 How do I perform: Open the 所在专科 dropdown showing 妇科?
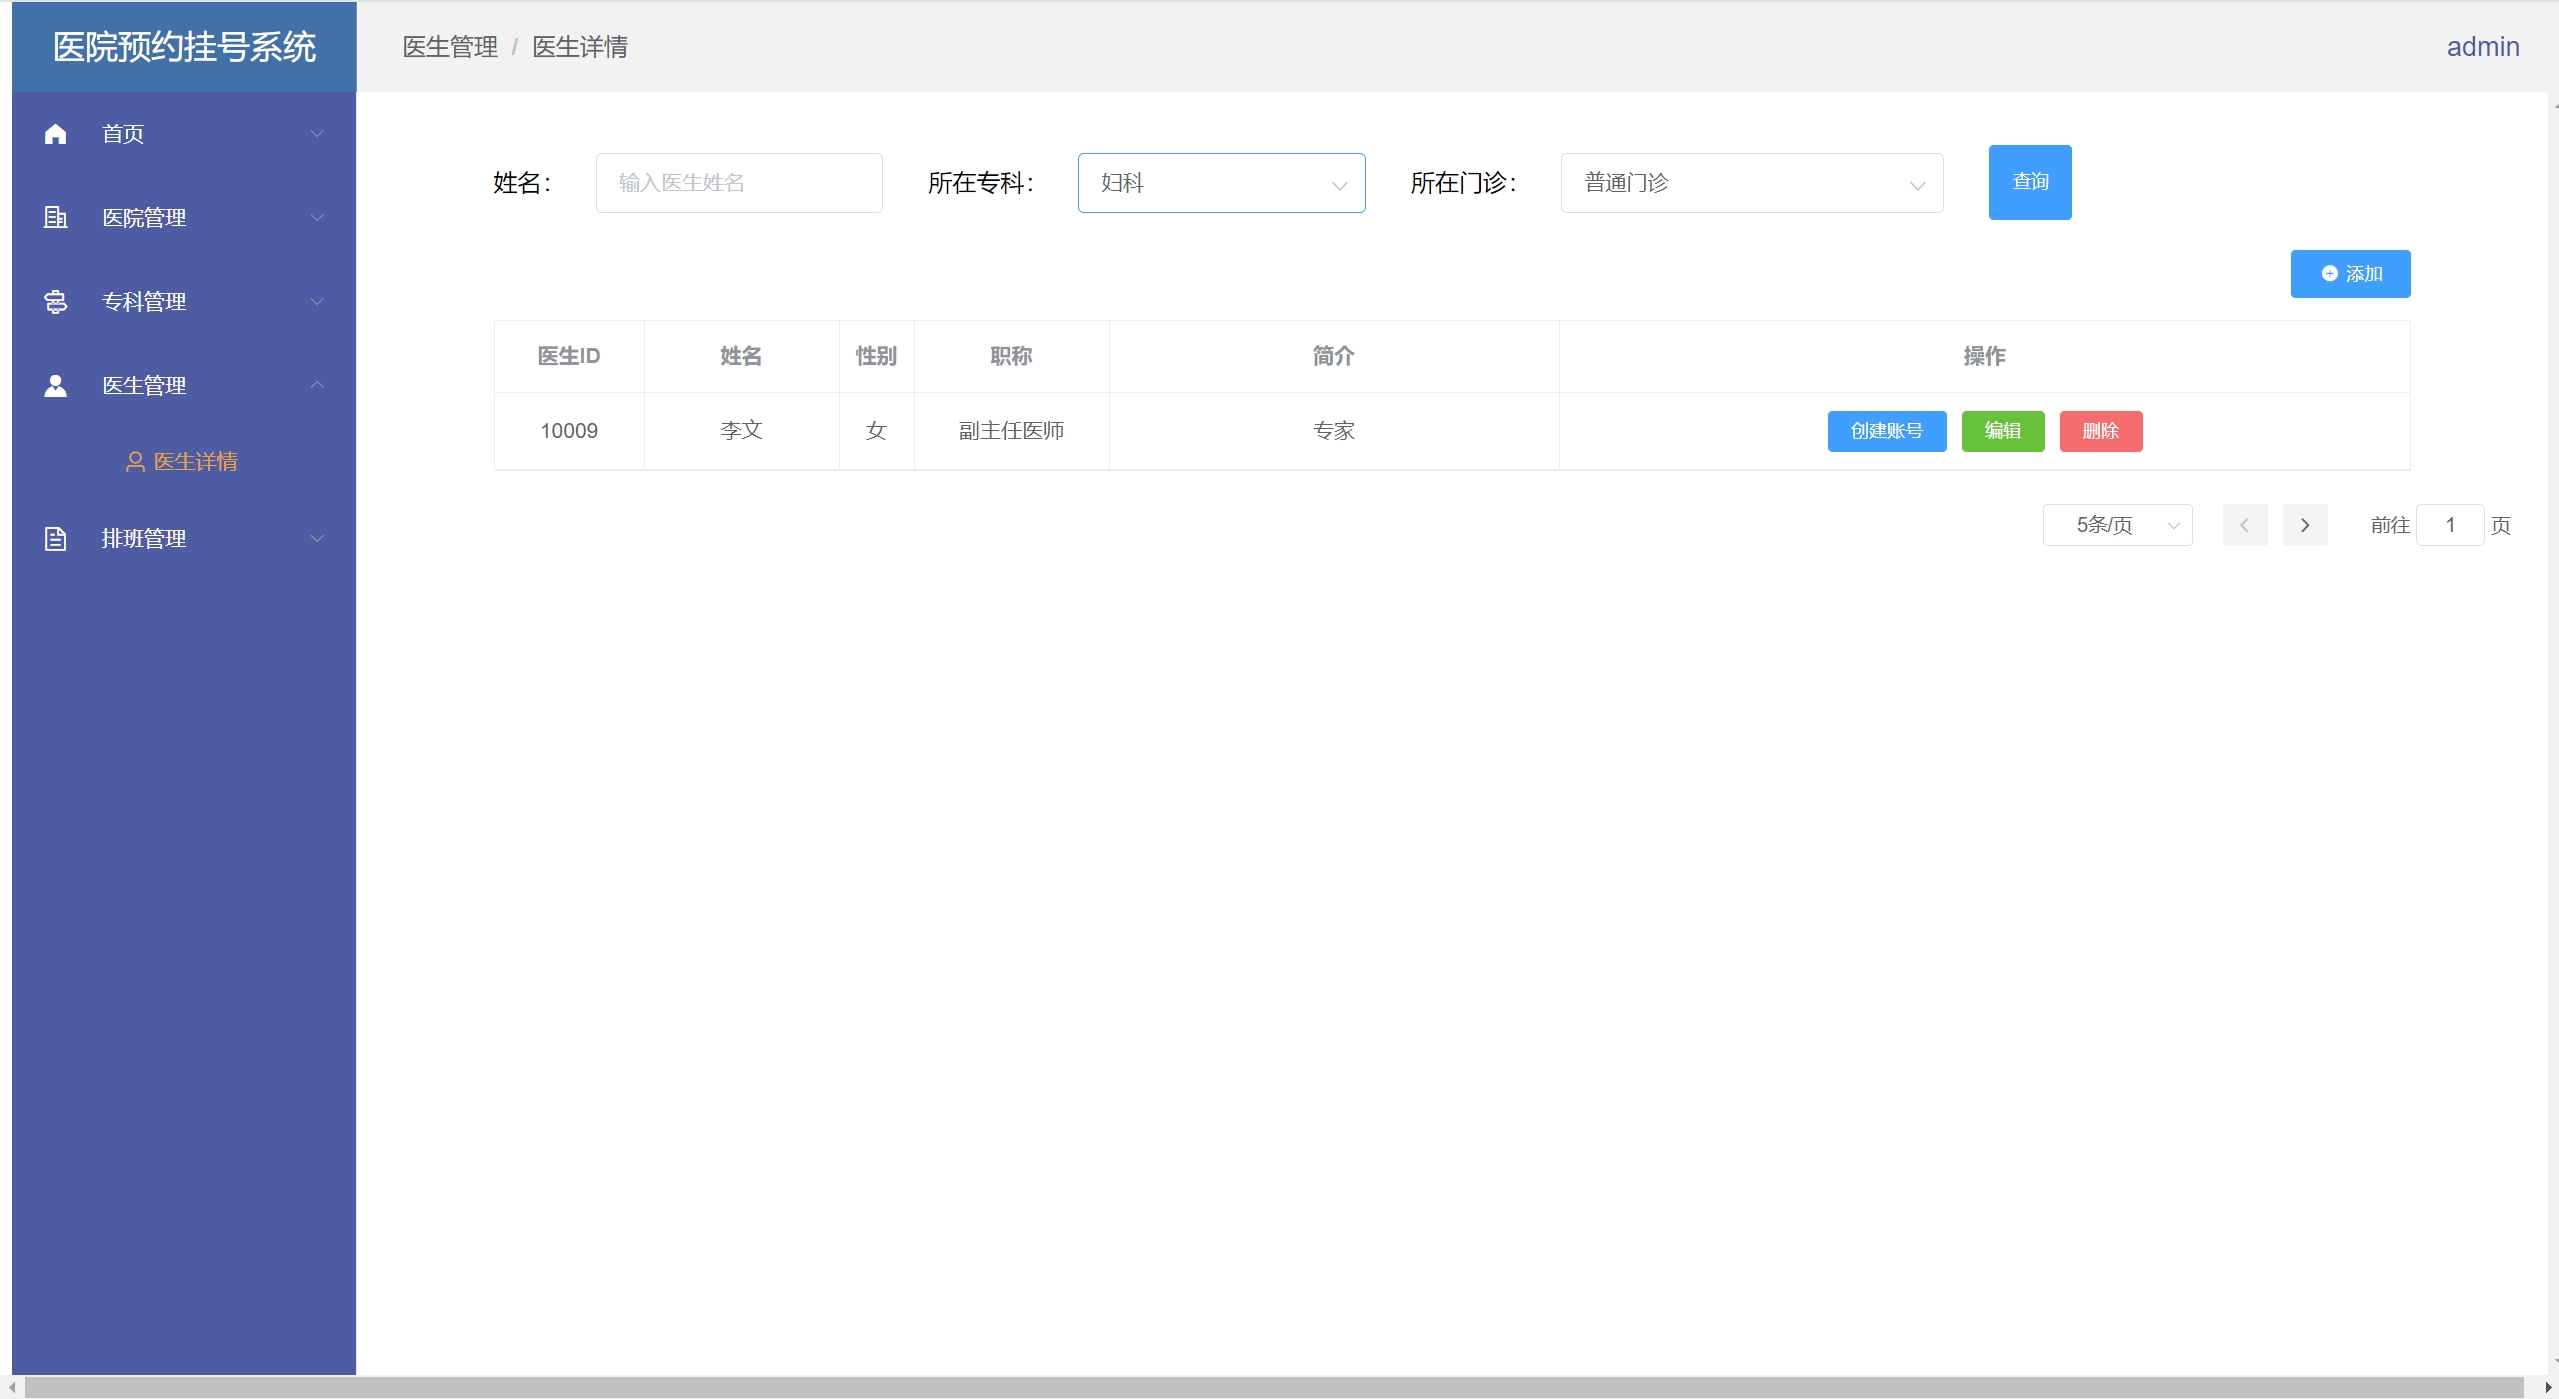pyautogui.click(x=1220, y=183)
